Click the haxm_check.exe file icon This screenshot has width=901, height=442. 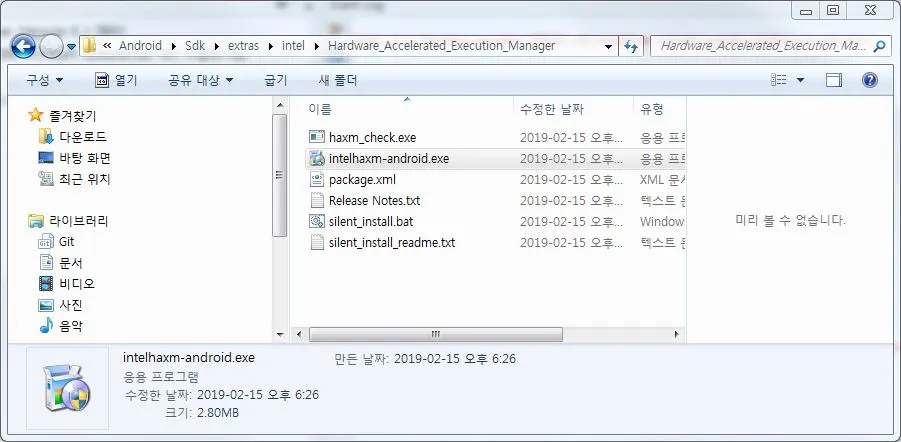point(317,137)
